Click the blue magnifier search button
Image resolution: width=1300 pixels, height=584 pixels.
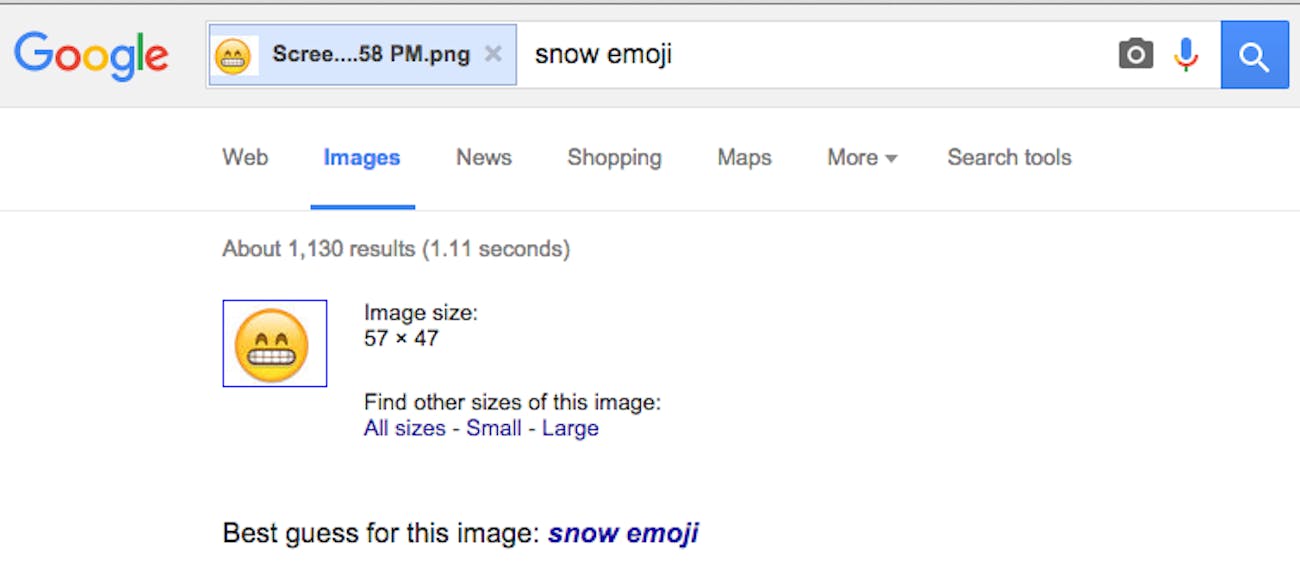click(1254, 55)
